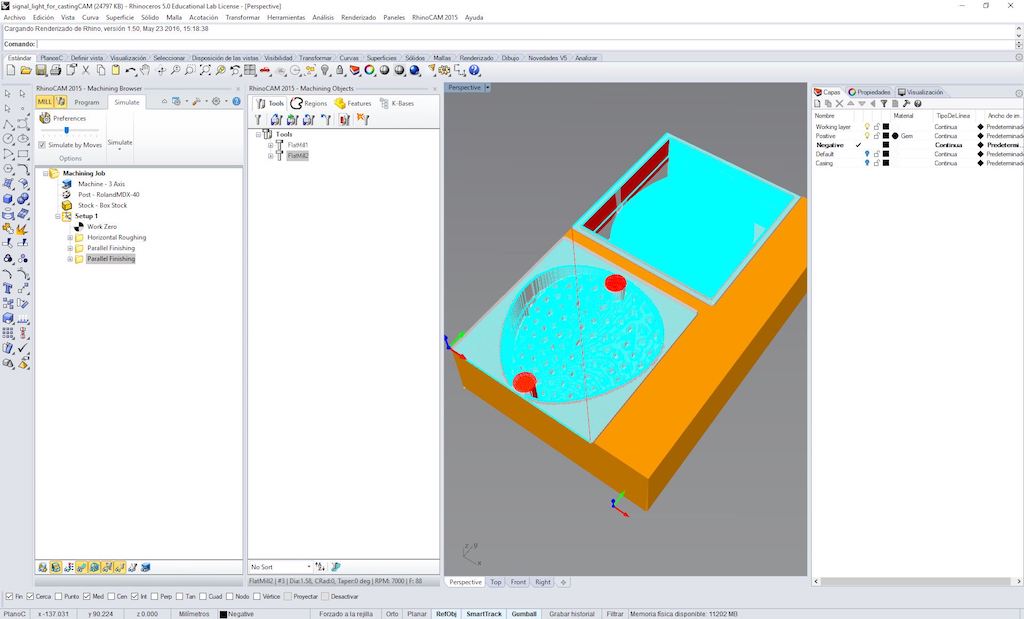Switch to the Program tab
1024x619 pixels.
point(87,103)
